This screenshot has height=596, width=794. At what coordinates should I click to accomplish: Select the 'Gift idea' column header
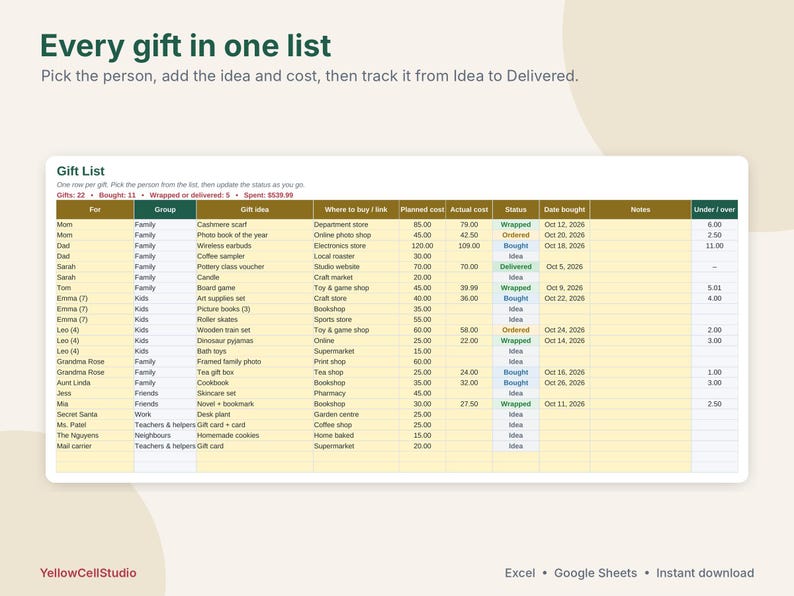tap(255, 210)
